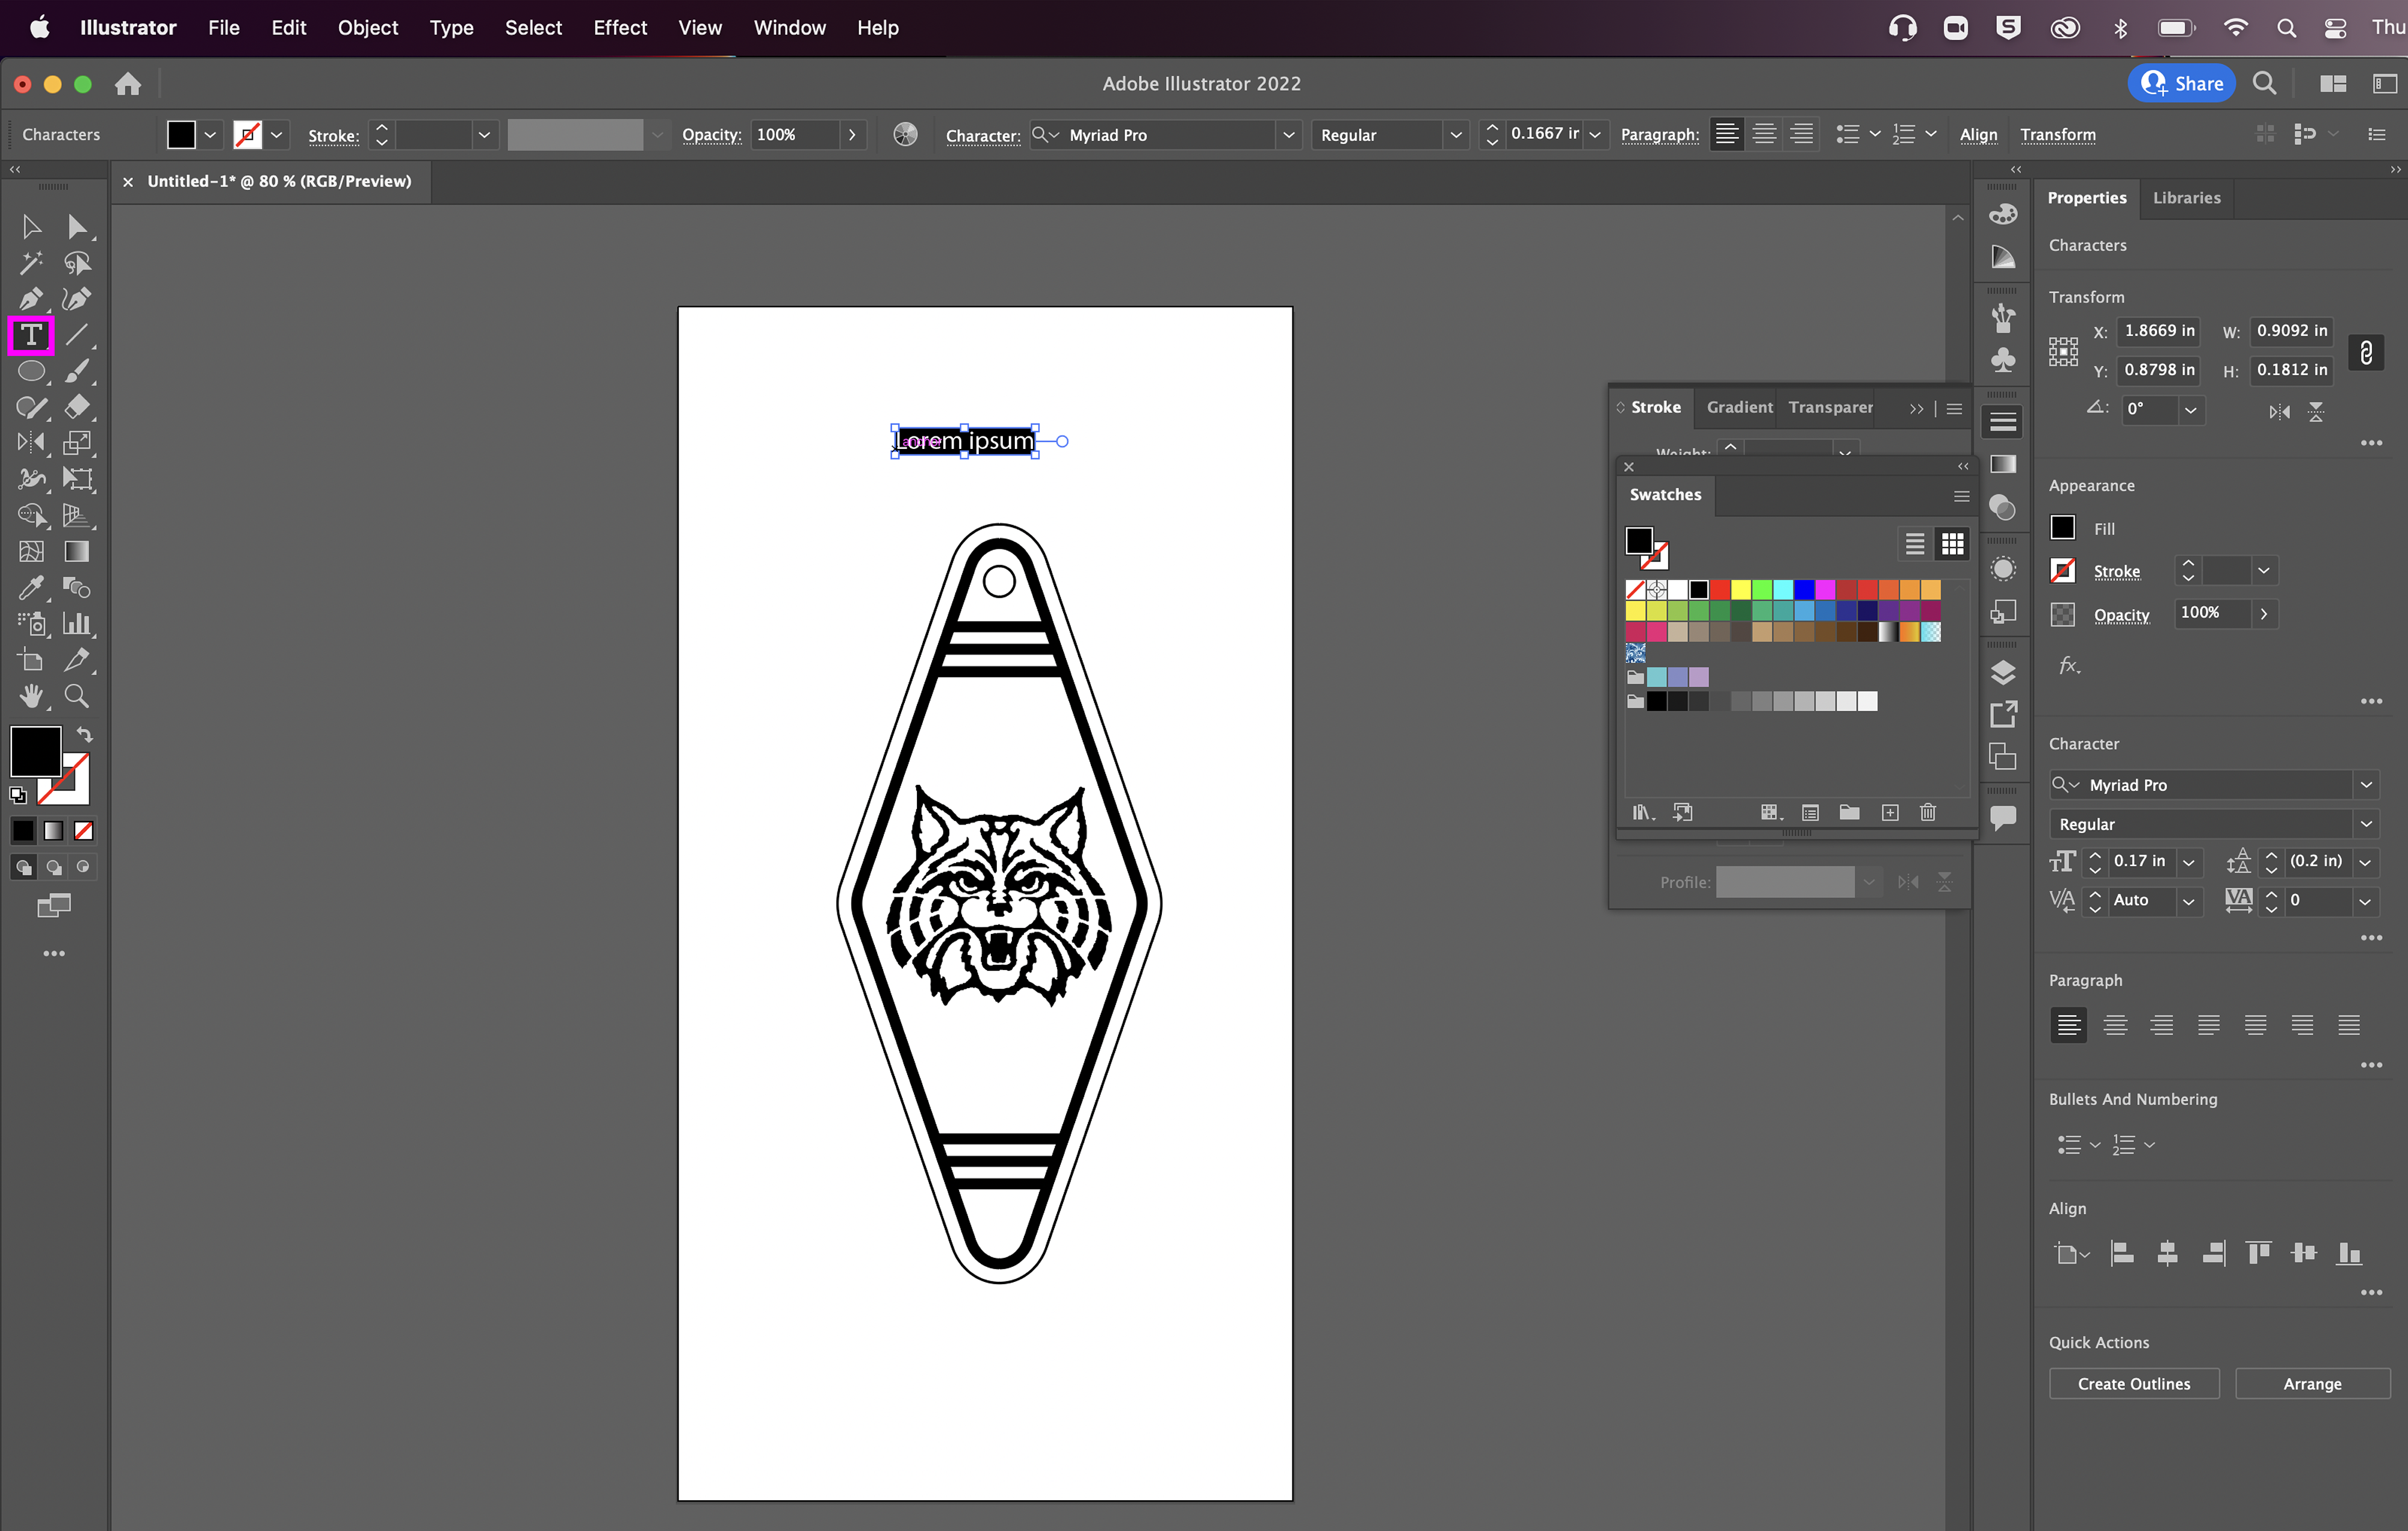The height and width of the screenshot is (1531, 2408).
Task: Expand the Regular font style dropdown
Action: tap(2366, 824)
